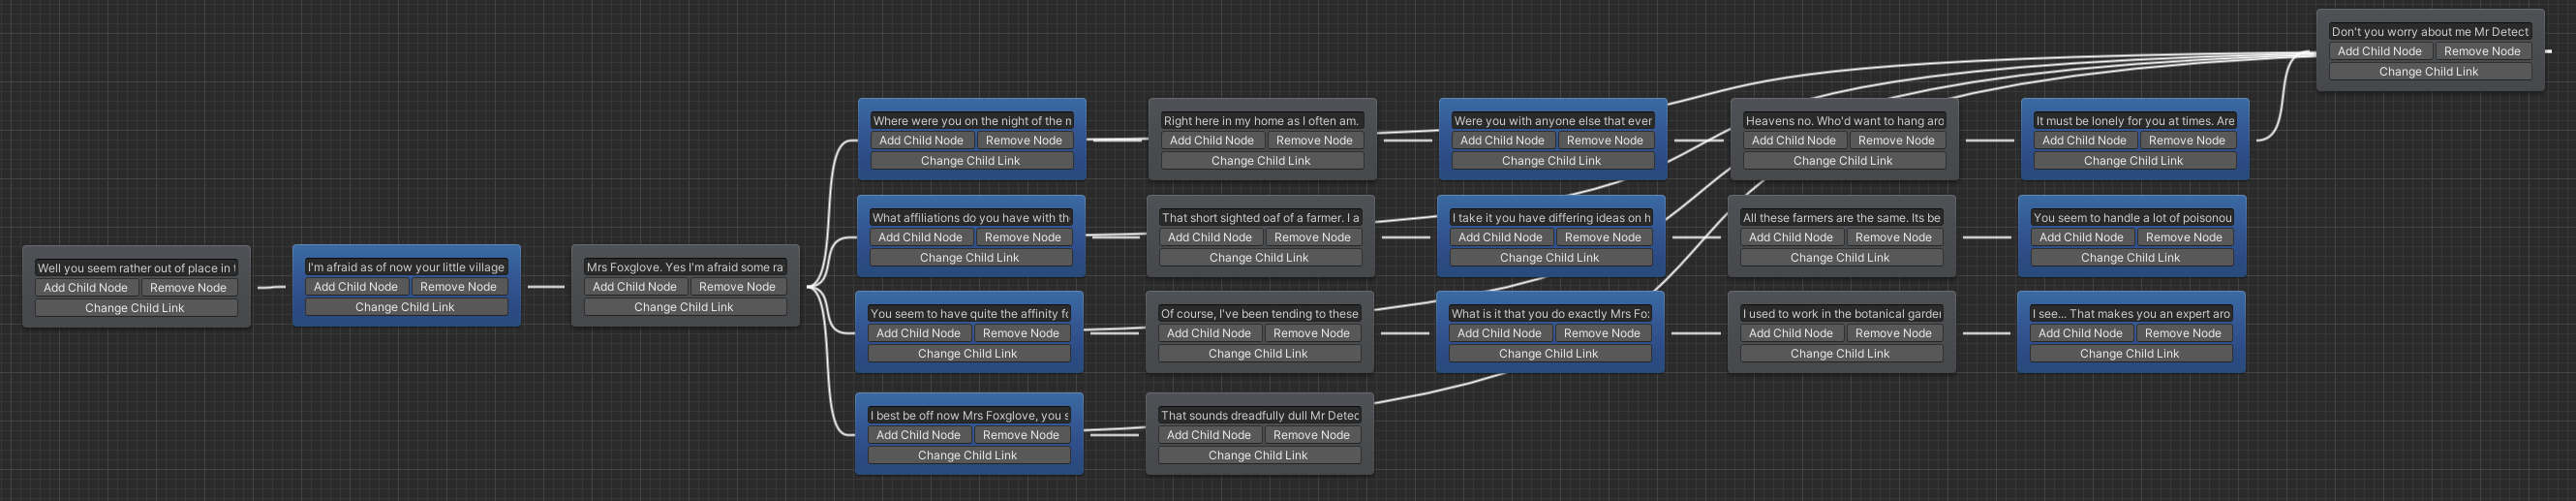Change Child Link on 'Mrs Foxglove. Yes' node

684,307
